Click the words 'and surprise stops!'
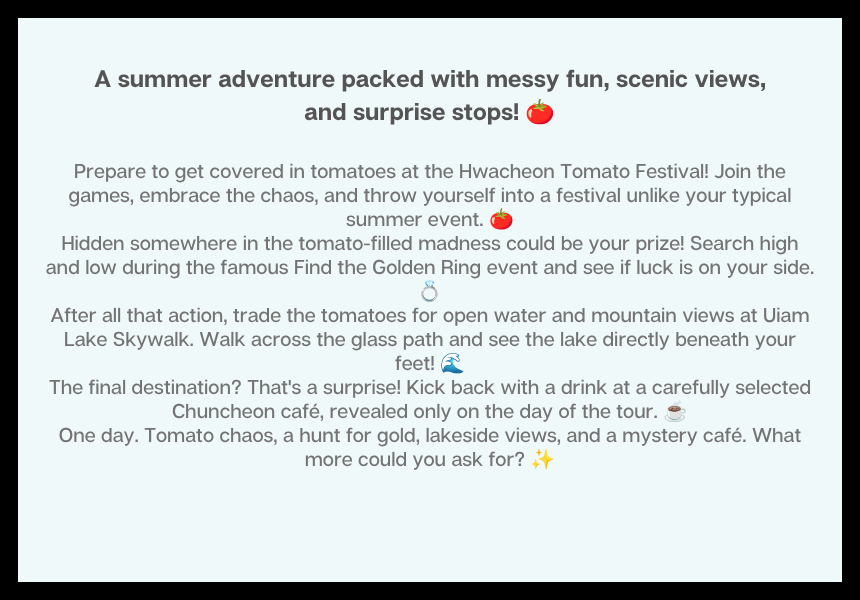 click(411, 112)
